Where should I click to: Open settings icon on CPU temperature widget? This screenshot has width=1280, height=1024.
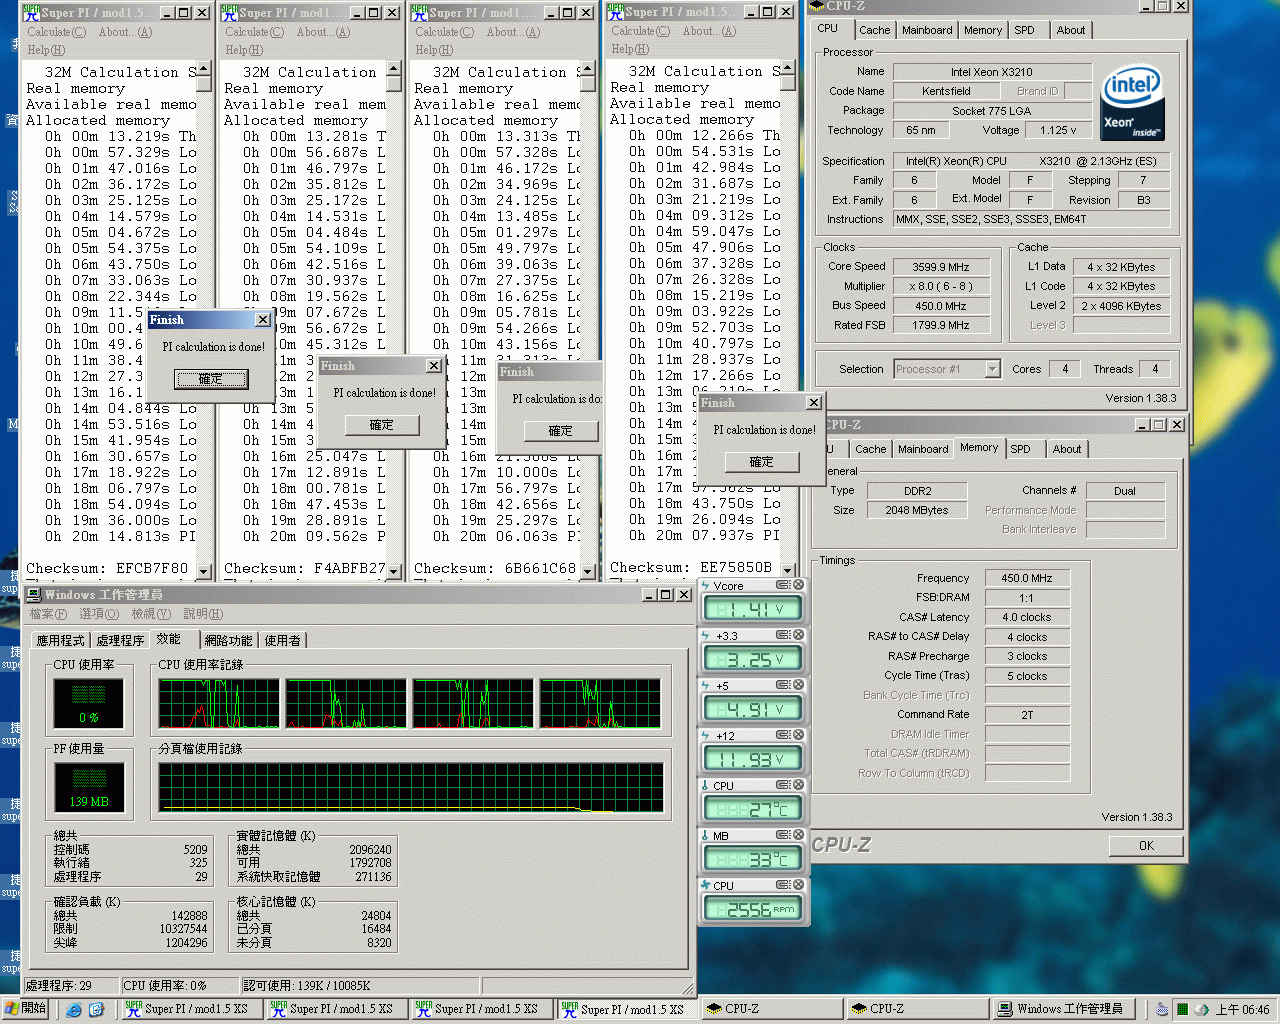coord(783,785)
